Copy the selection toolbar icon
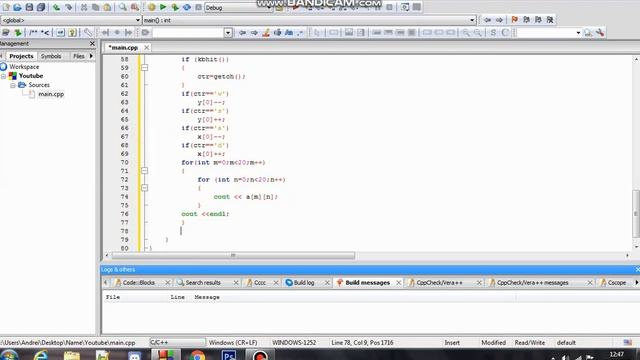Screen dimensions: 640x360 pyautogui.click(x=96, y=7)
